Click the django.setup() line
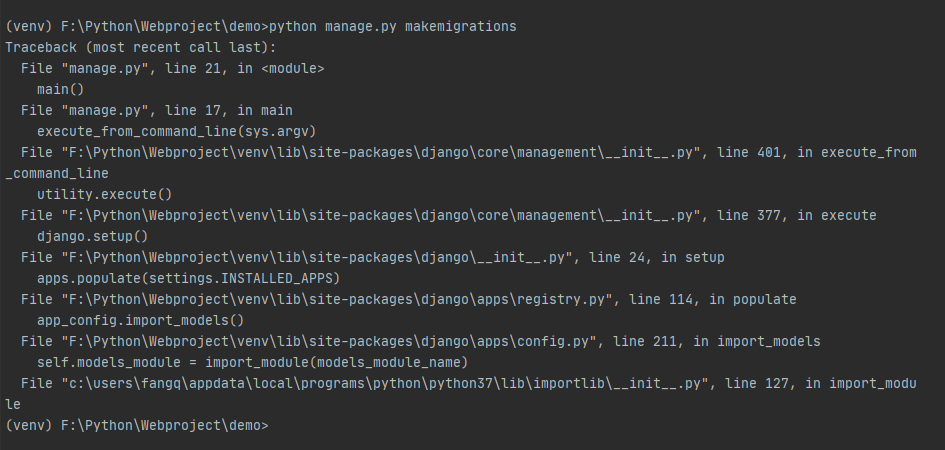Image resolution: width=945 pixels, height=450 pixels. coord(93,237)
